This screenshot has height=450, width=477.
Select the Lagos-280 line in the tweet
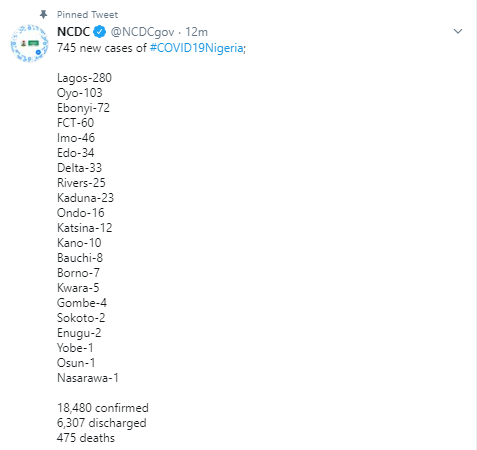click(x=84, y=78)
